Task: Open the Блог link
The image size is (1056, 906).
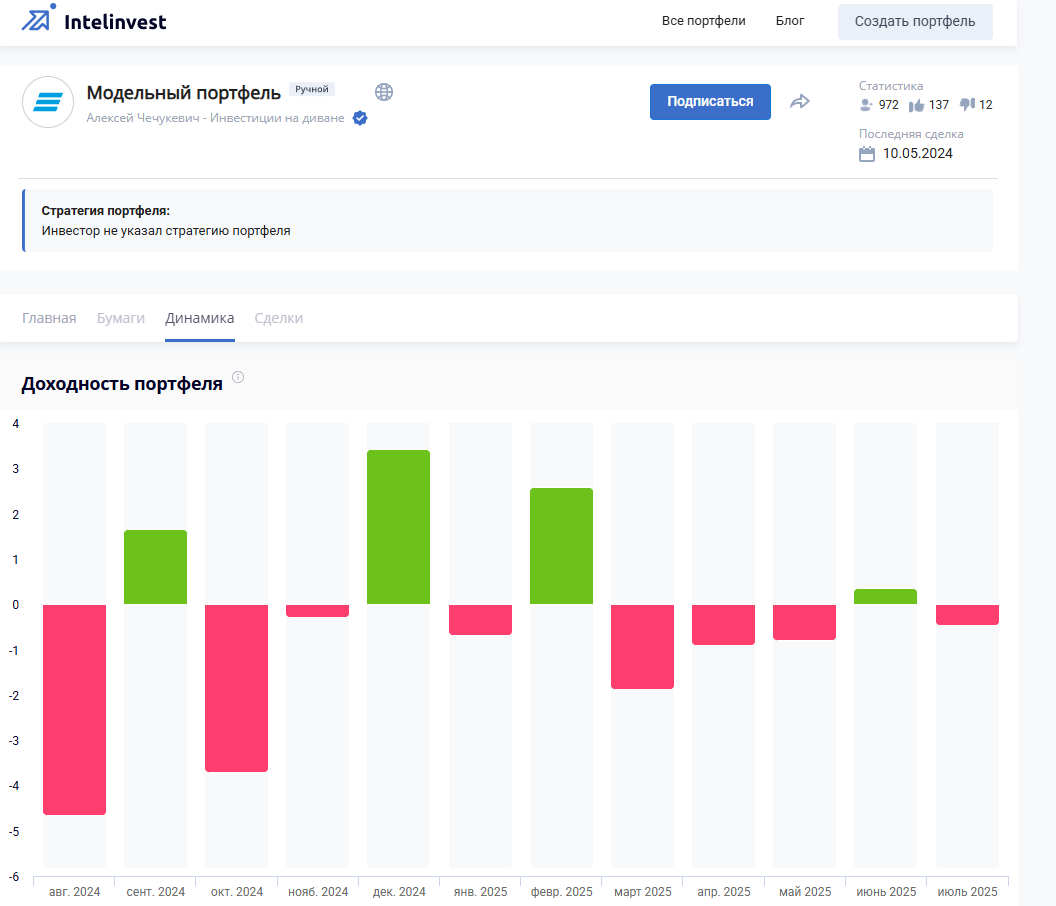Action: tap(790, 21)
